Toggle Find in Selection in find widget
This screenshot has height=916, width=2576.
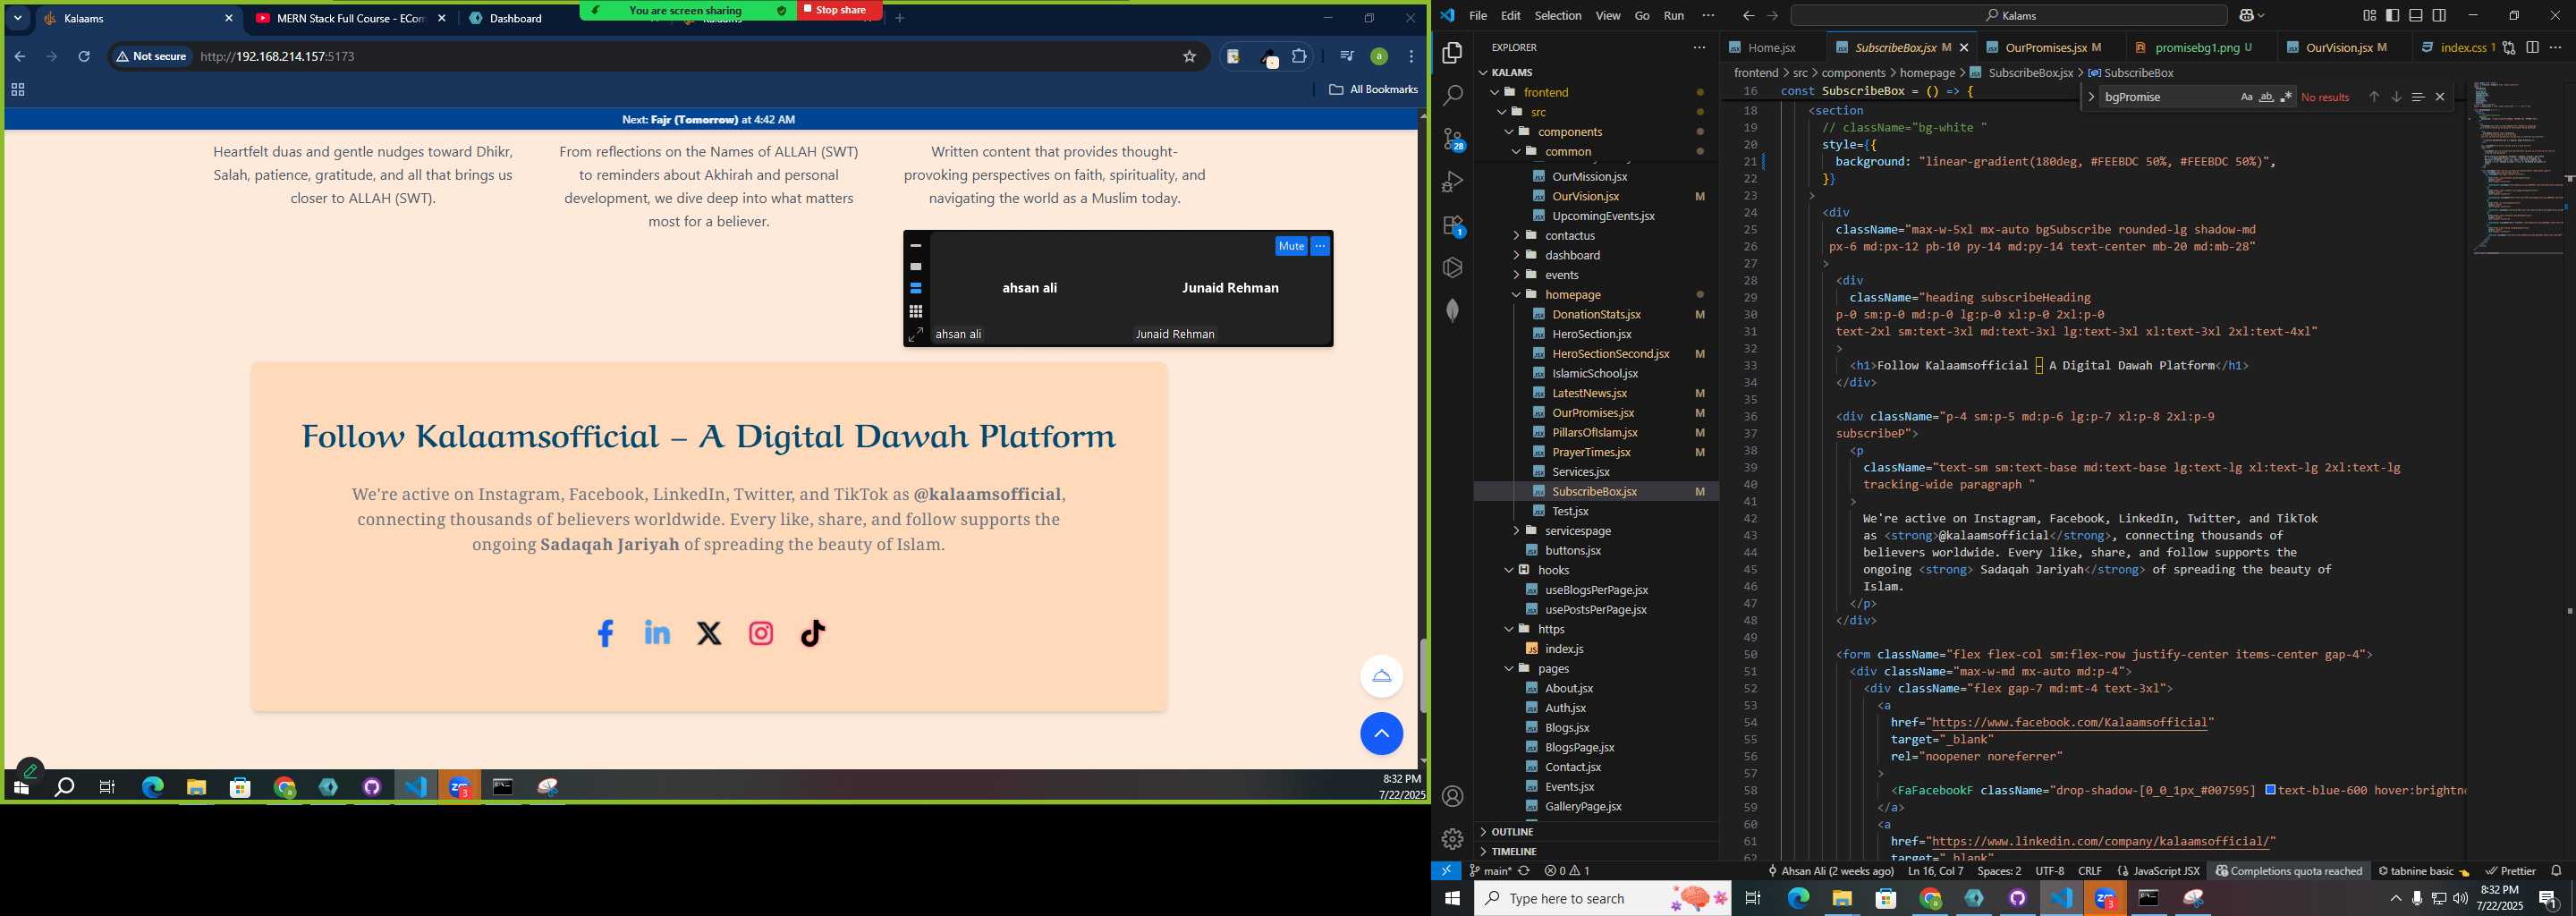coord(2418,97)
